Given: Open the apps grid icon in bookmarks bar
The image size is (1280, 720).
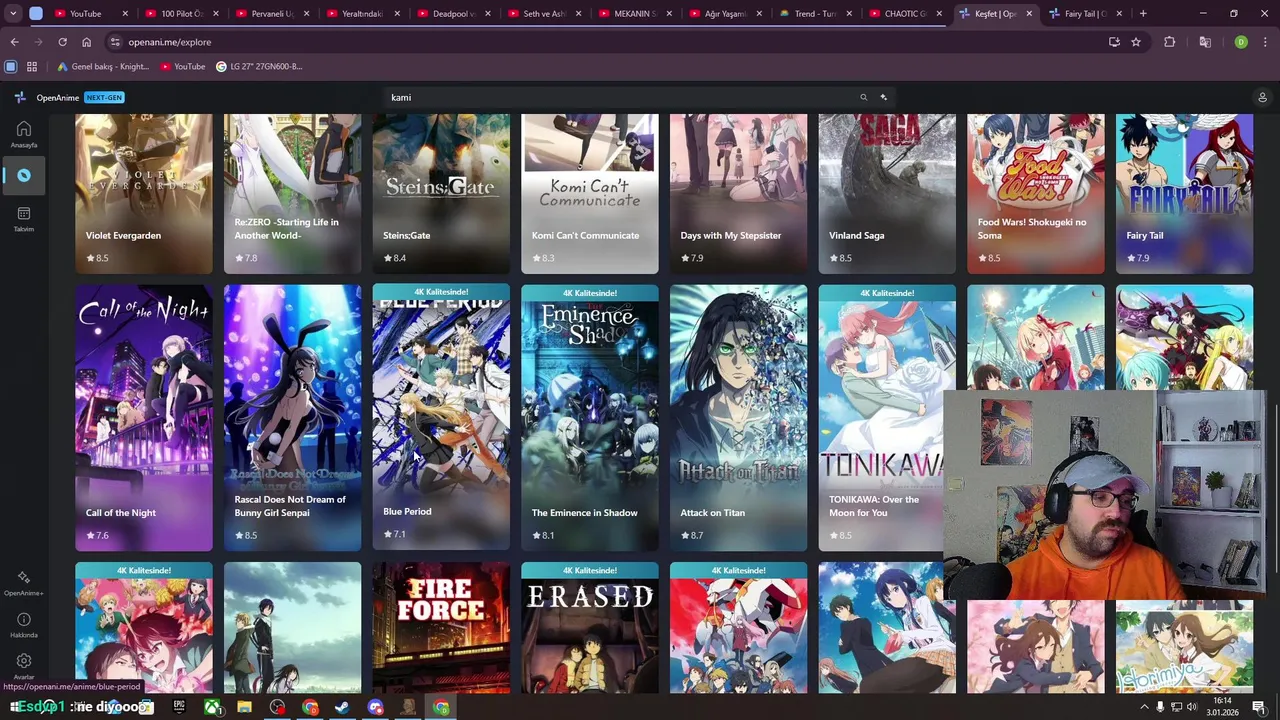Looking at the screenshot, I should [32, 66].
